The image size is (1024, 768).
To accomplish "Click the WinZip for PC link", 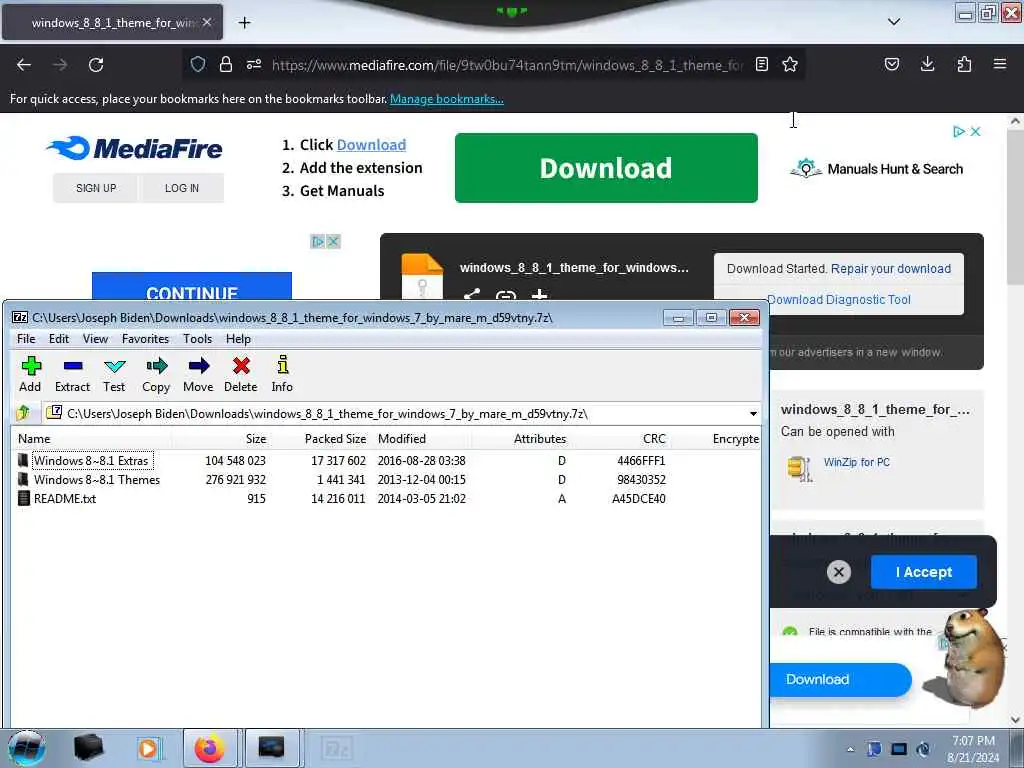I will point(856,462).
